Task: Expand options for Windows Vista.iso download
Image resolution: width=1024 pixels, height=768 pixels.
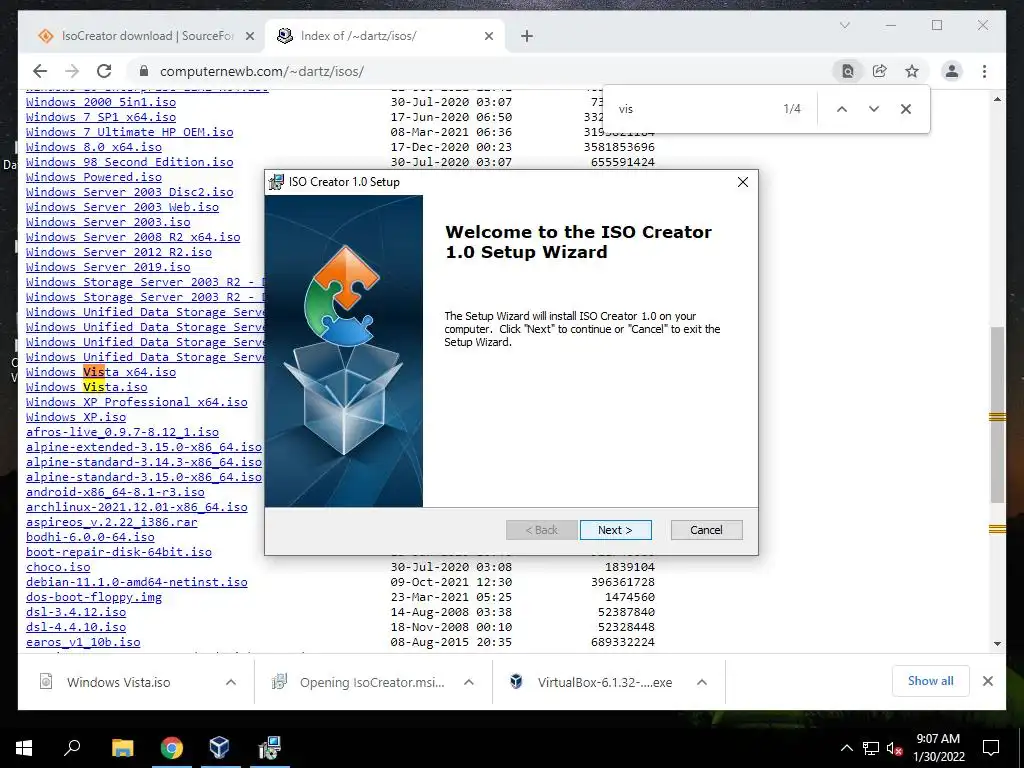Action: pyautogui.click(x=231, y=682)
